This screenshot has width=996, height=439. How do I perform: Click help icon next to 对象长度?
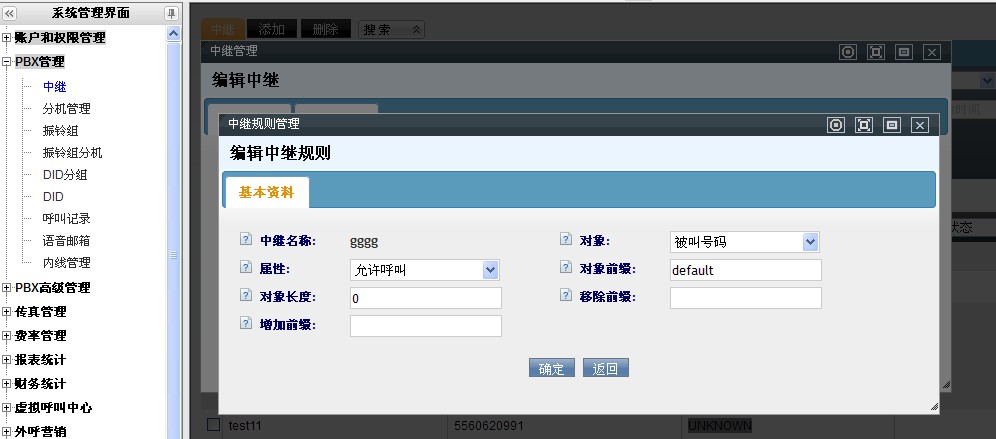pos(246,296)
